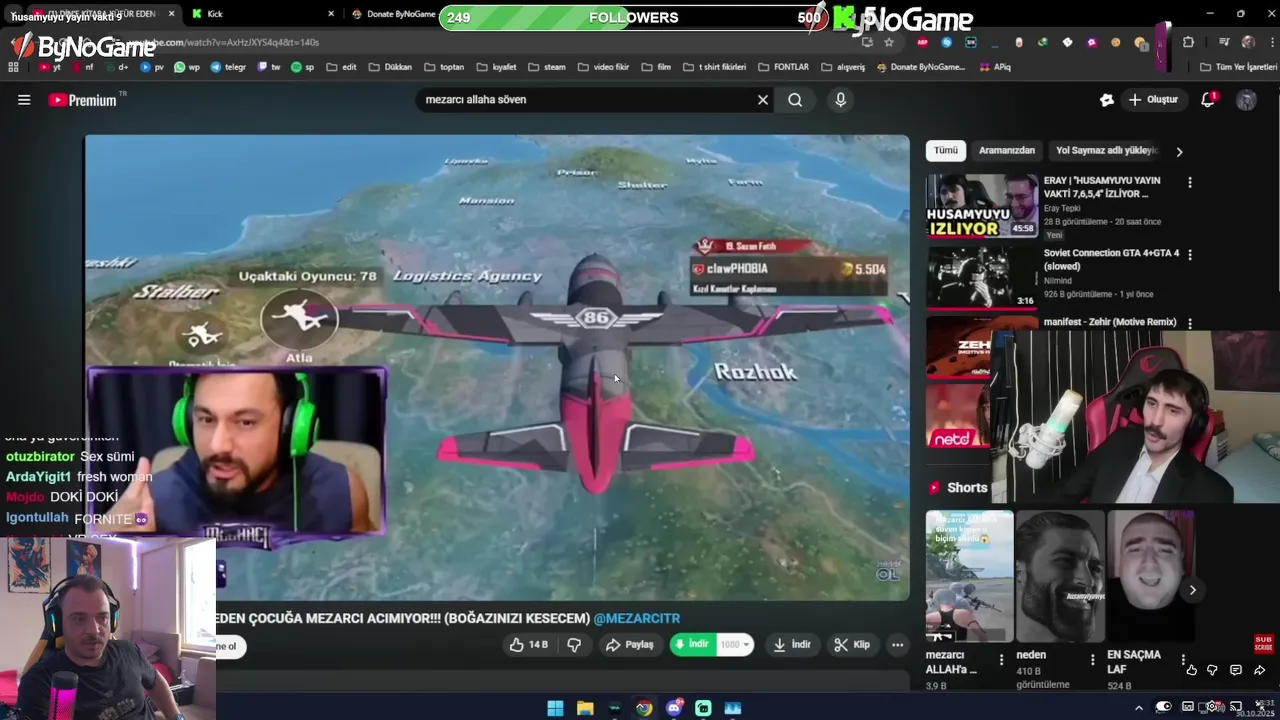Open the wp WhatsApp bookmark
The height and width of the screenshot is (720, 1280).
(x=187, y=67)
